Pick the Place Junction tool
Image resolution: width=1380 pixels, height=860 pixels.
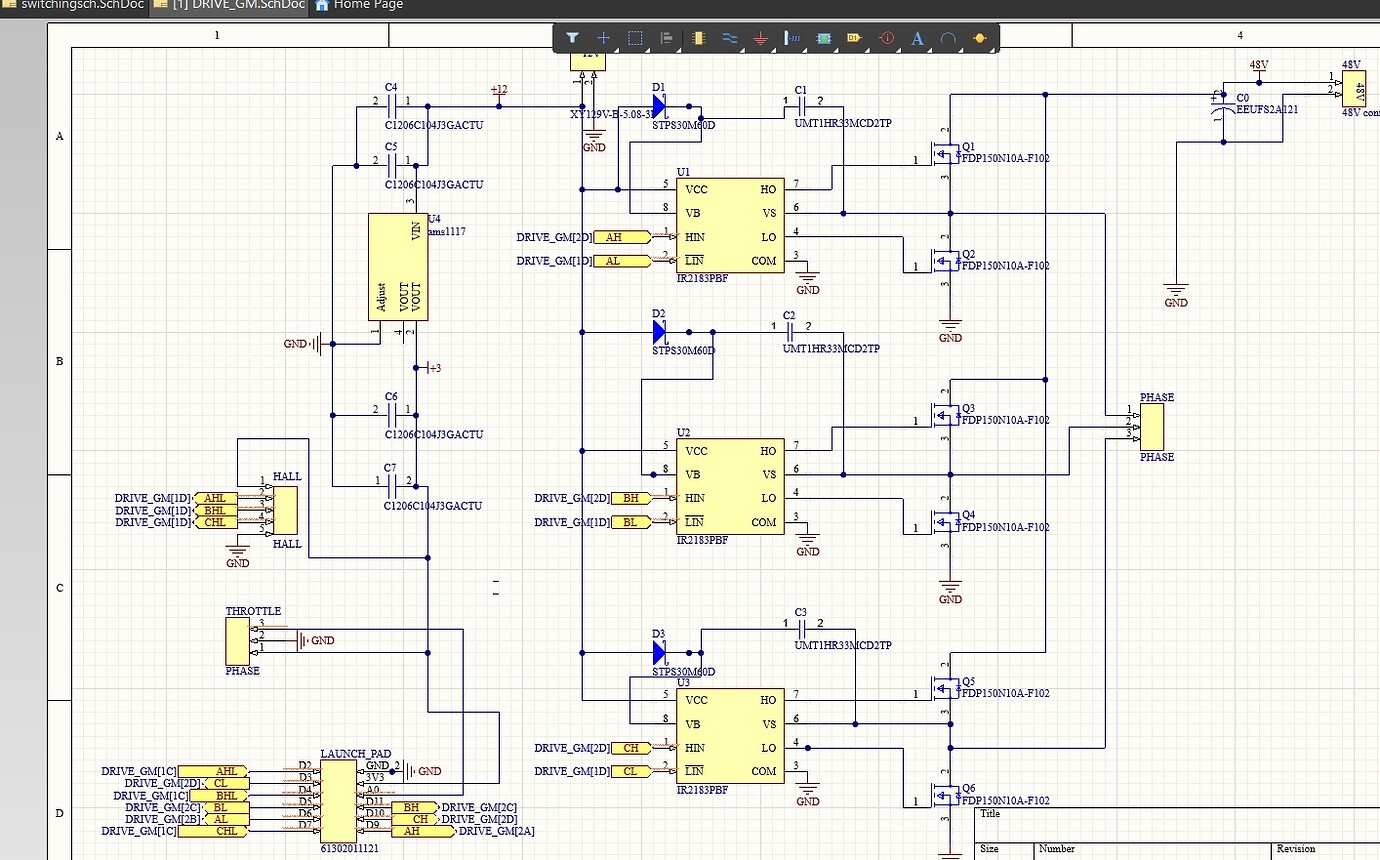tap(979, 38)
